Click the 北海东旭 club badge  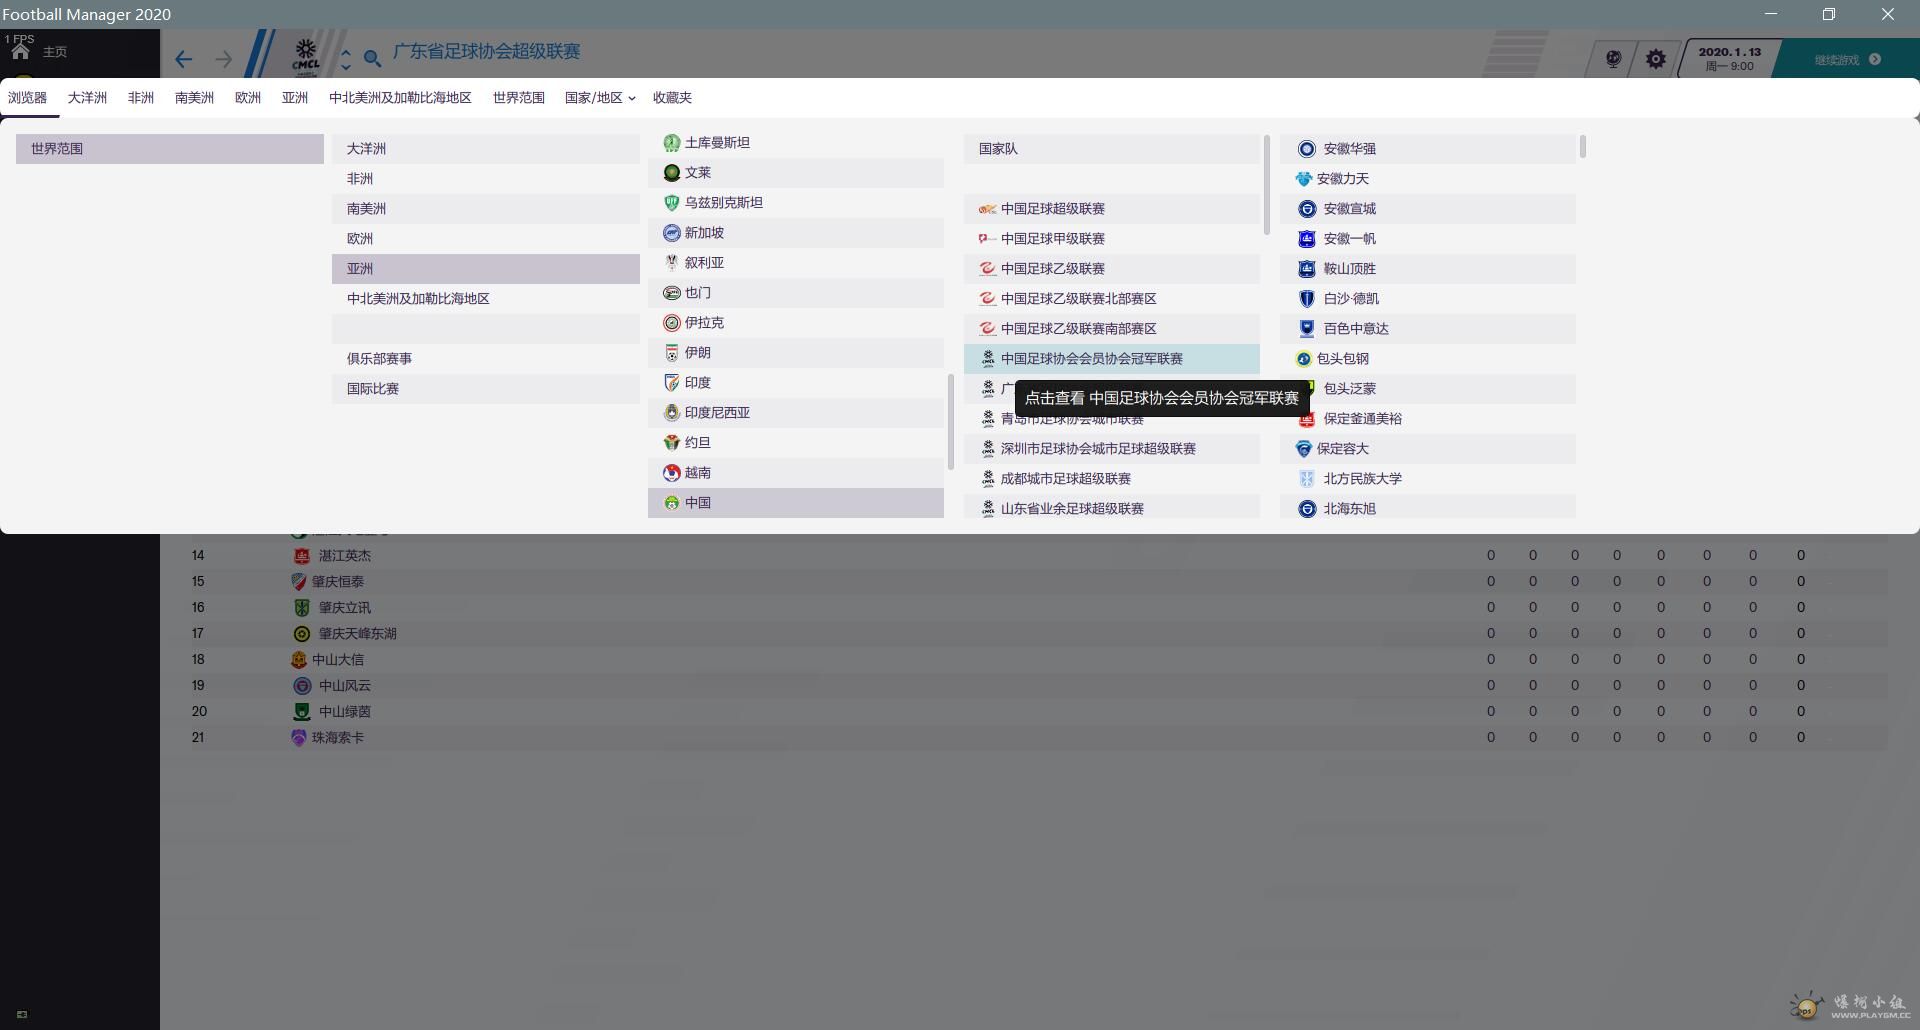[1306, 509]
